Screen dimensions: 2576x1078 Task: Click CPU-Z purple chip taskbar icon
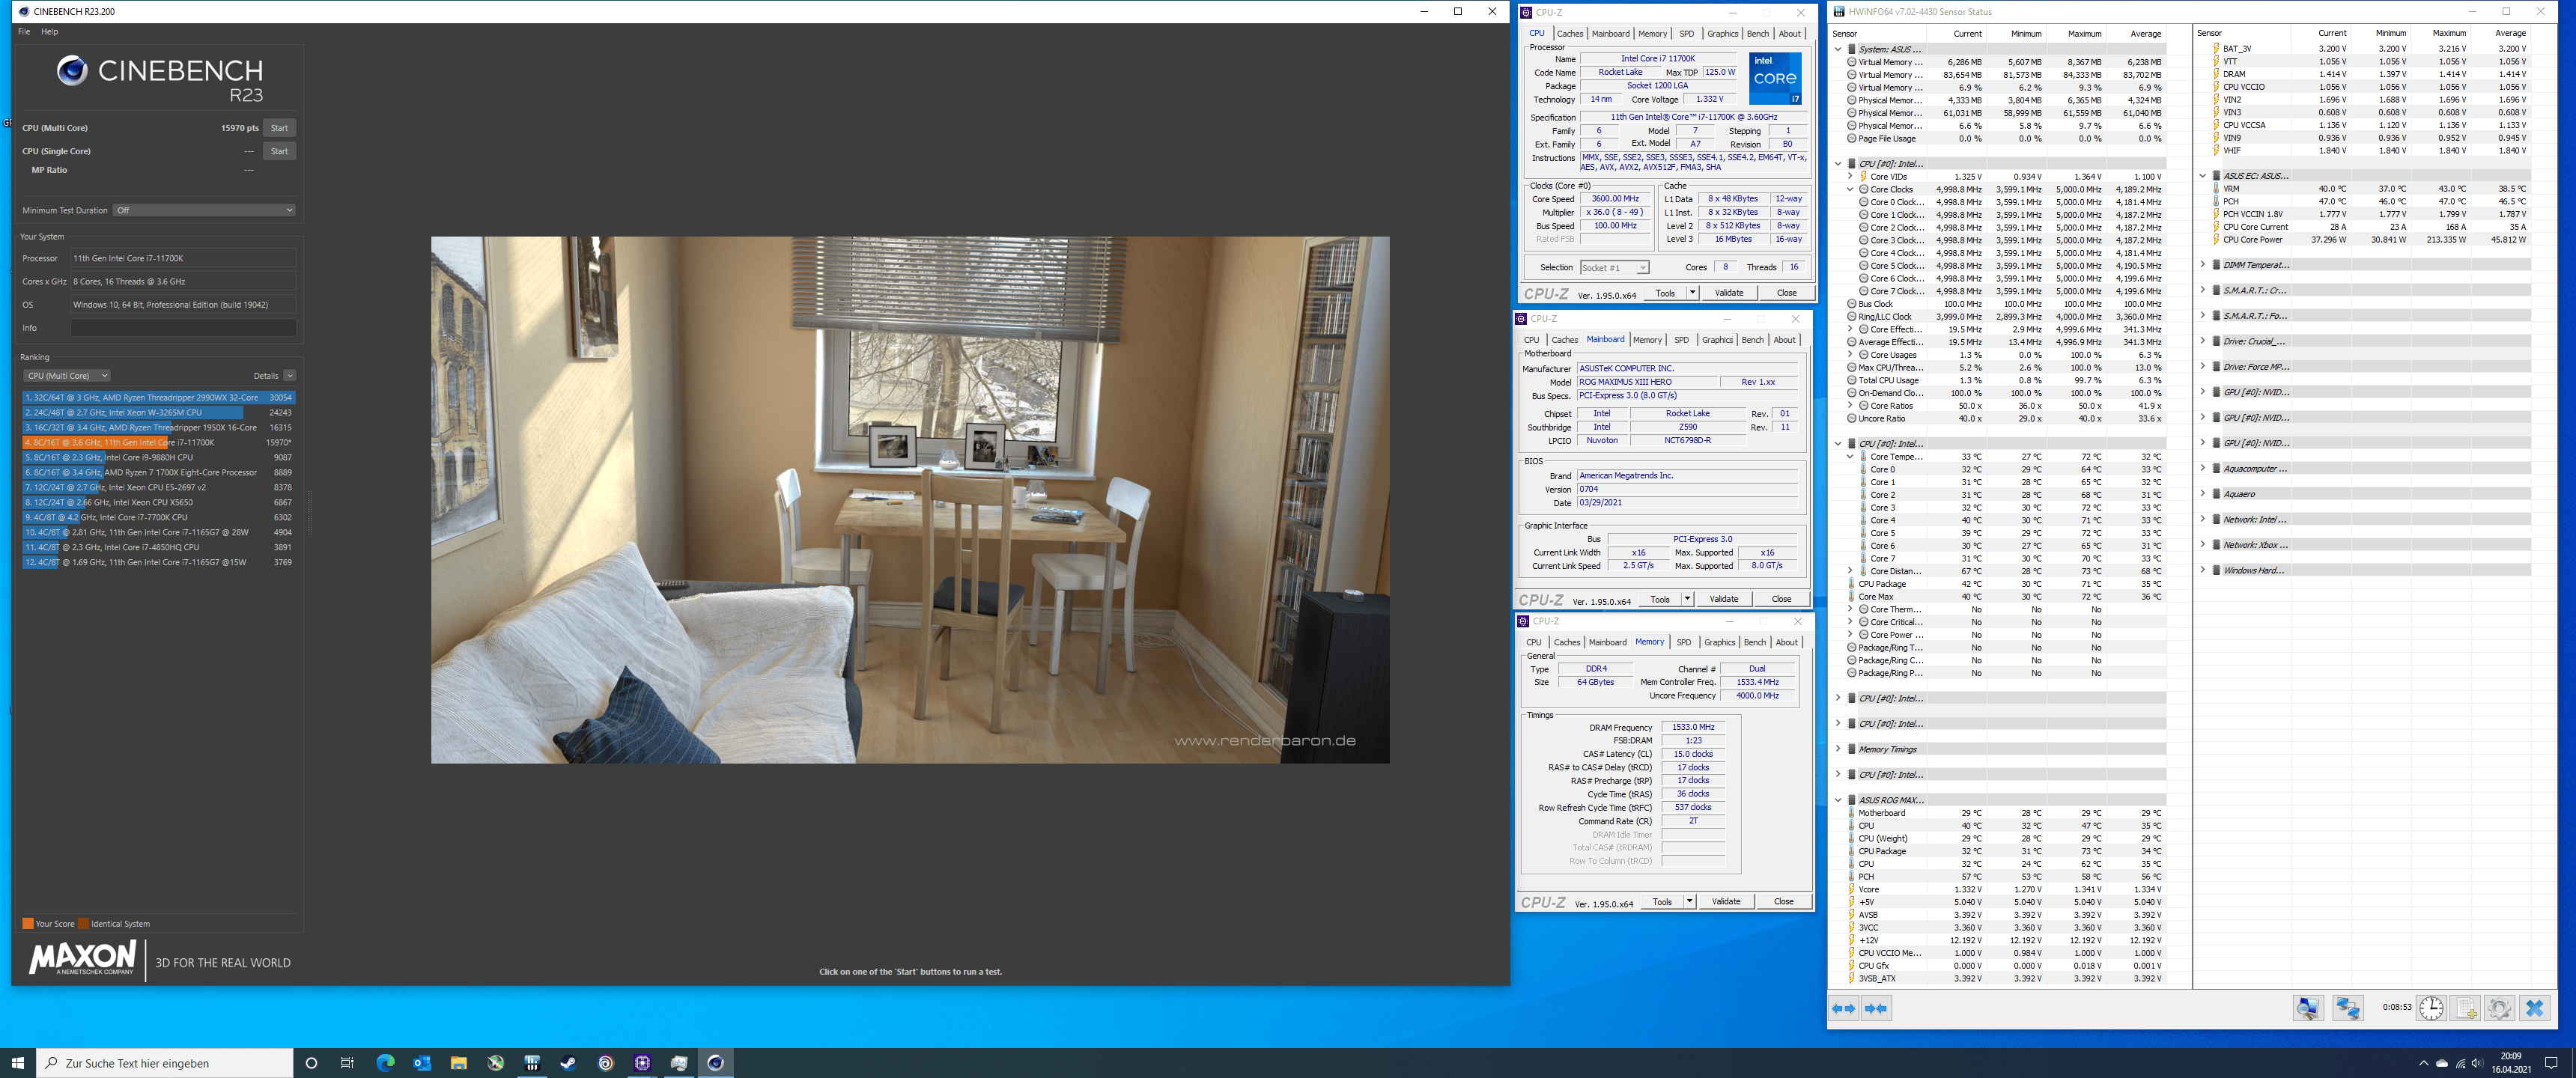(642, 1063)
